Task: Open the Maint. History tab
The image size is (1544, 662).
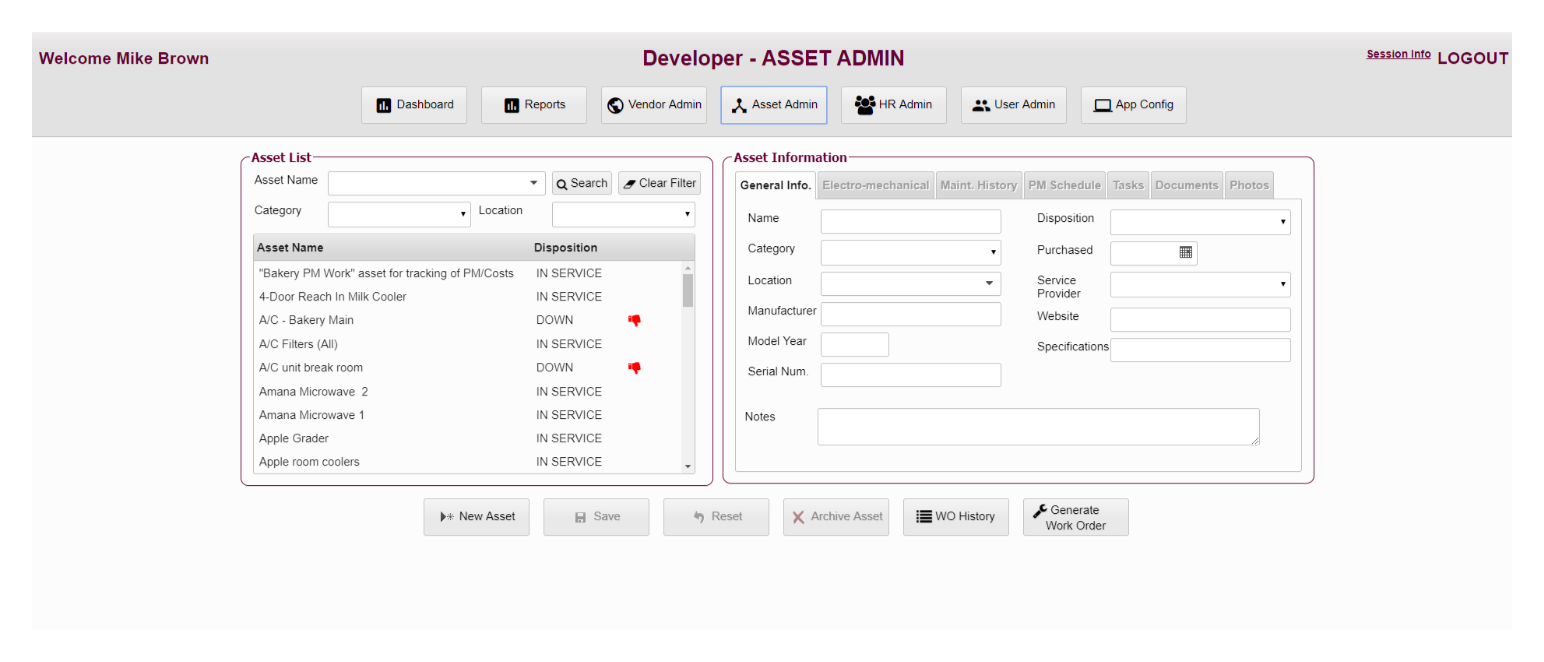Action: click(x=978, y=185)
